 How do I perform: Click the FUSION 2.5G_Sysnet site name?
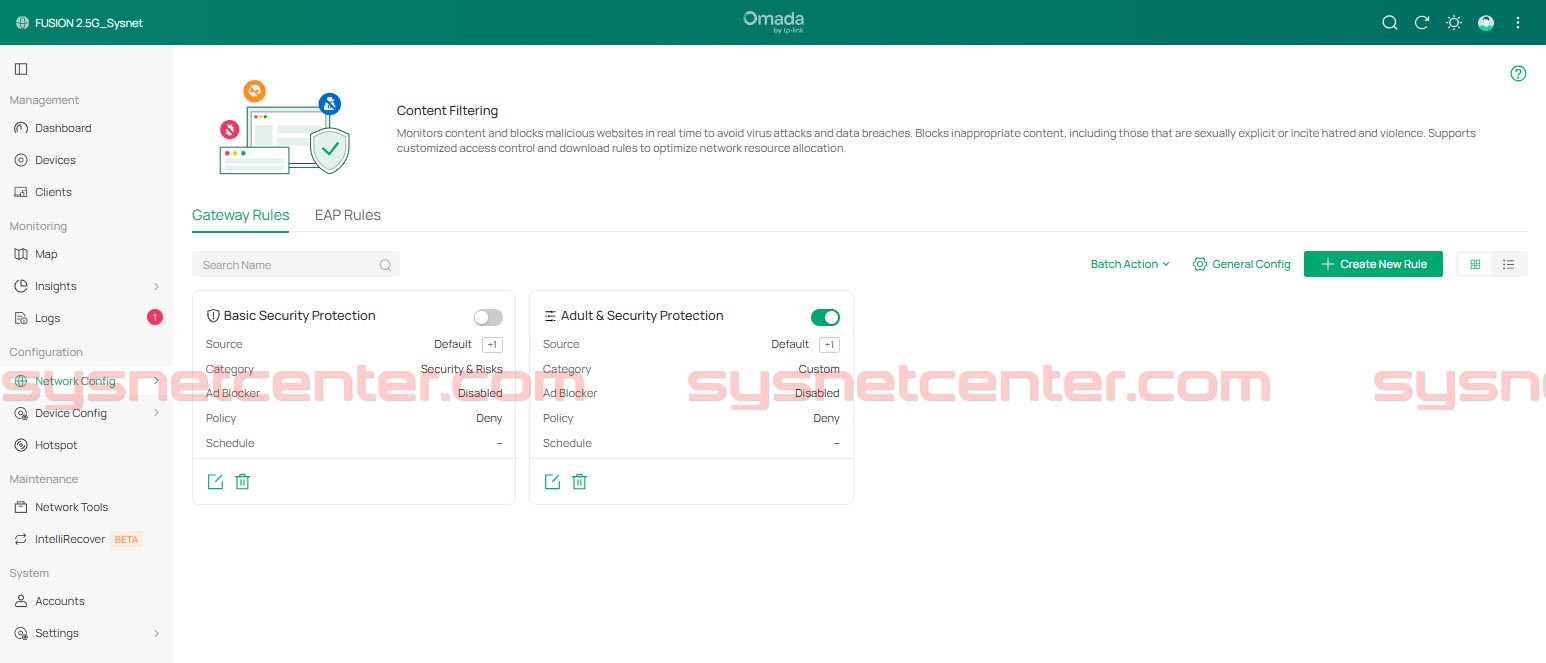[89, 23]
